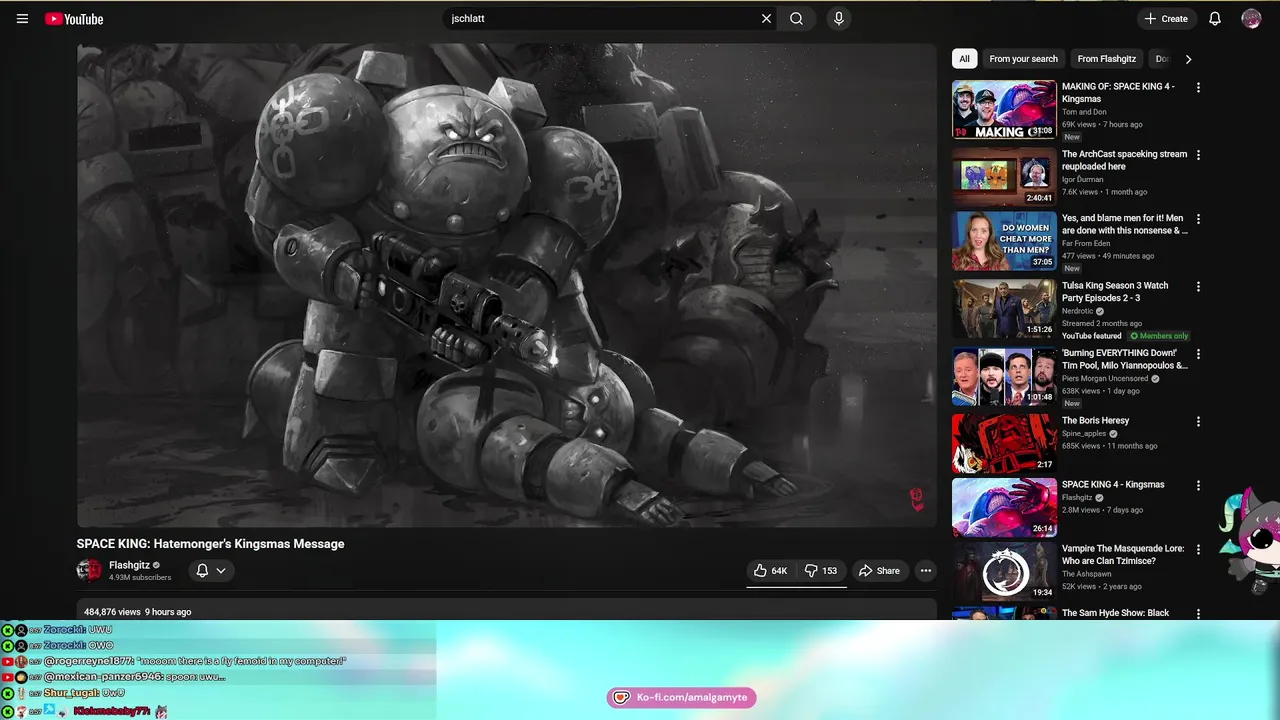1280x720 pixels.
Task: Click the Members only badge
Action: [1160, 336]
